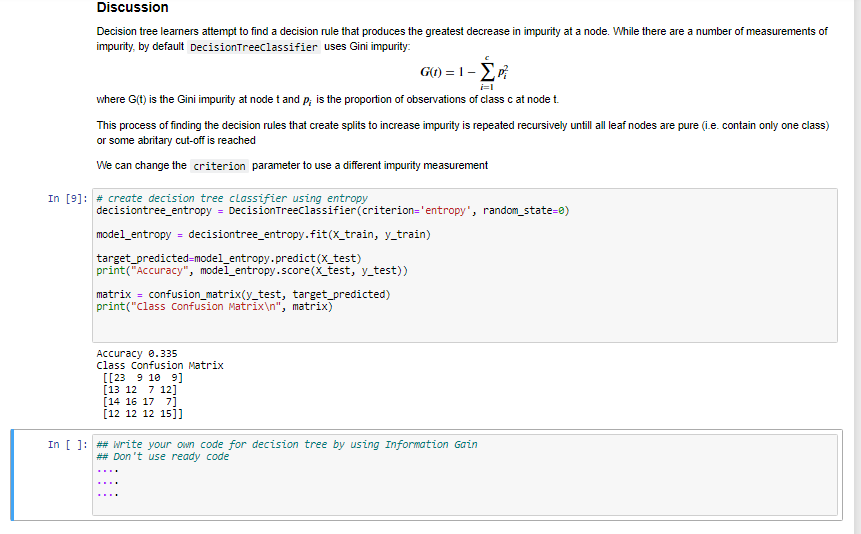Click the matrix row [14 16 17 7]

[139, 402]
